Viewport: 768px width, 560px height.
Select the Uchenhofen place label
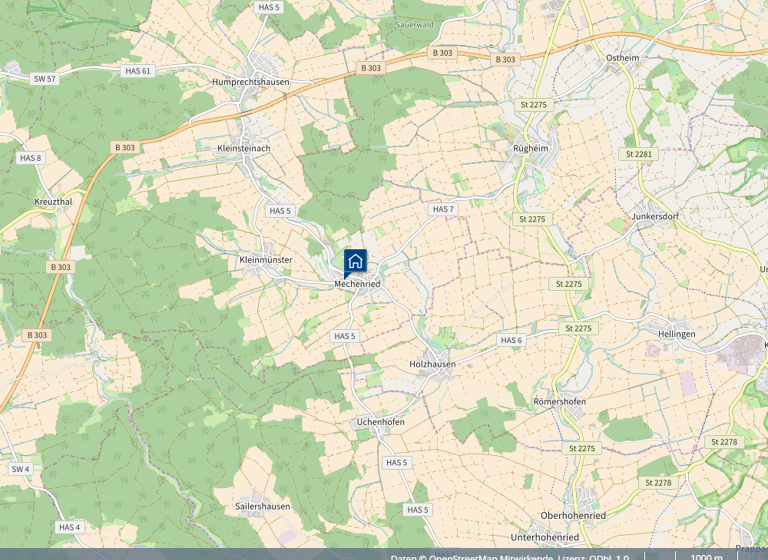tap(380, 422)
